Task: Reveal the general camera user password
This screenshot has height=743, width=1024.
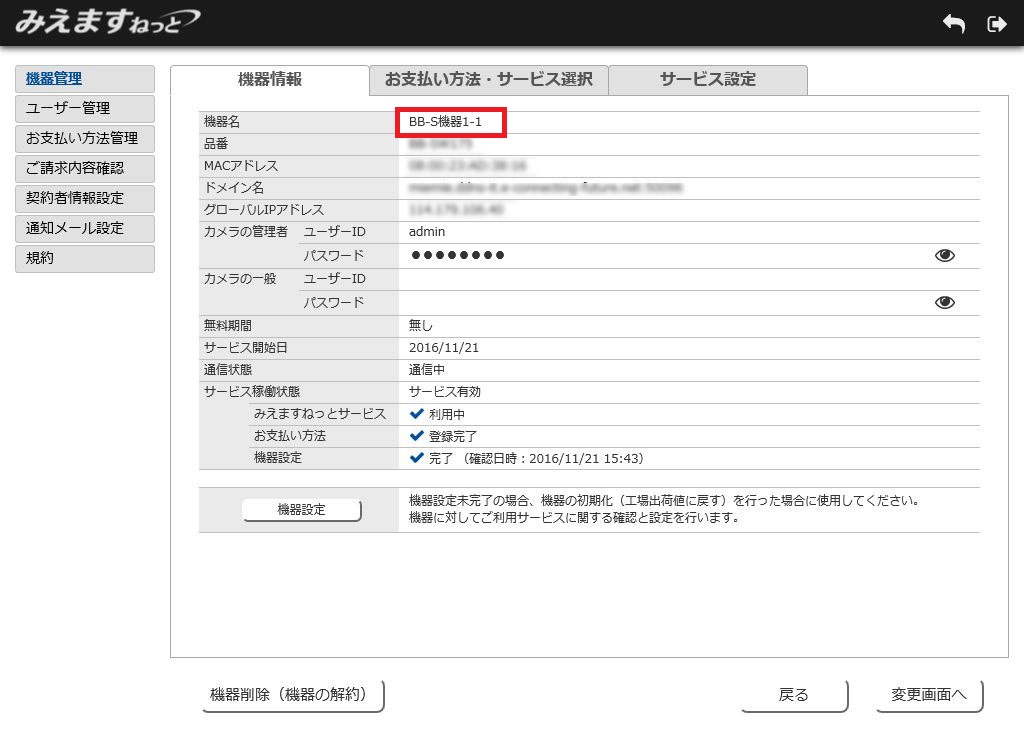Action: click(x=944, y=303)
